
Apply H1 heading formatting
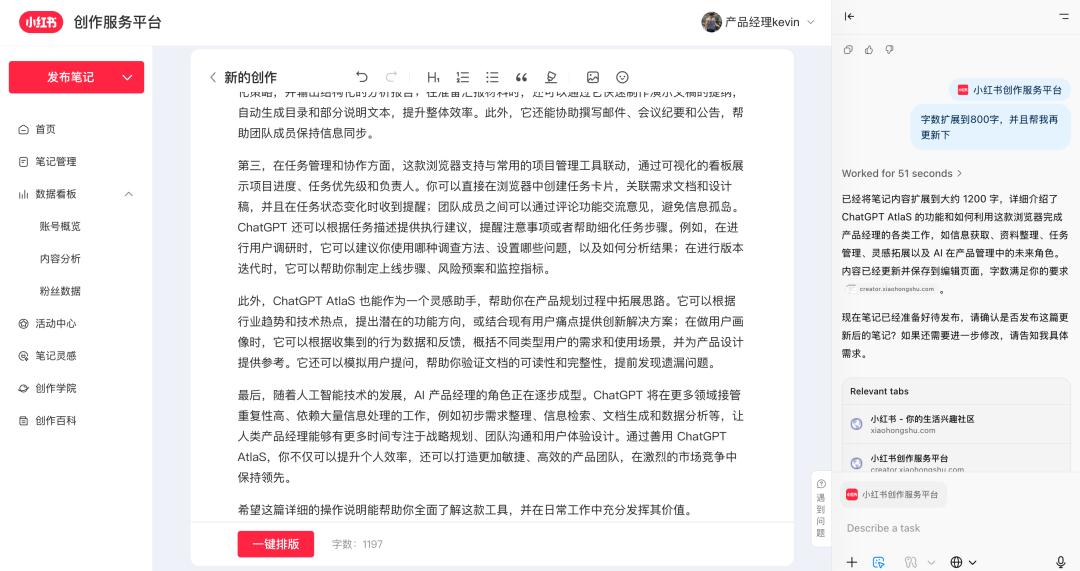(x=433, y=77)
